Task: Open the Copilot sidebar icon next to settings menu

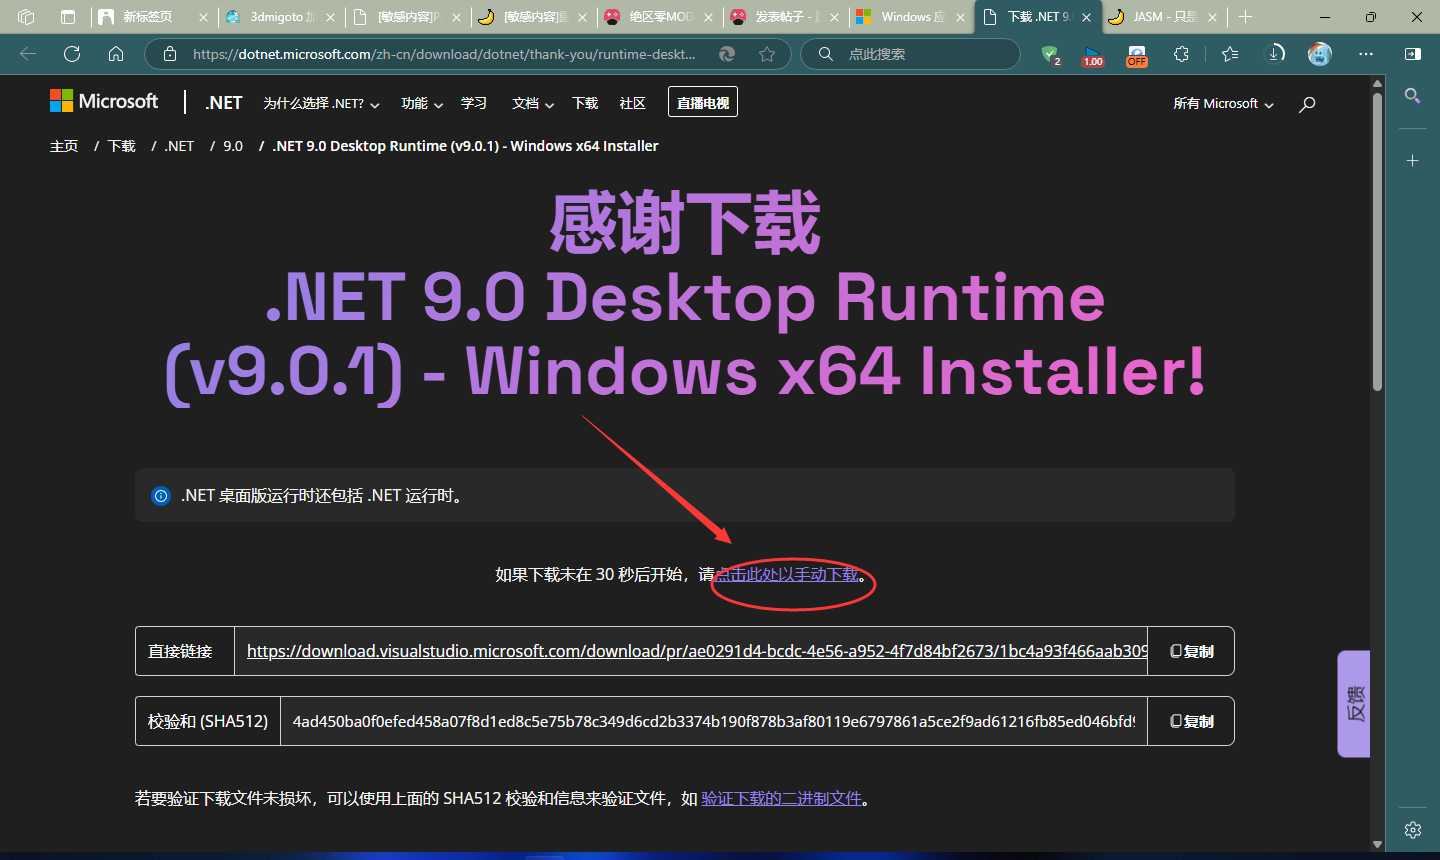Action: coord(1412,53)
